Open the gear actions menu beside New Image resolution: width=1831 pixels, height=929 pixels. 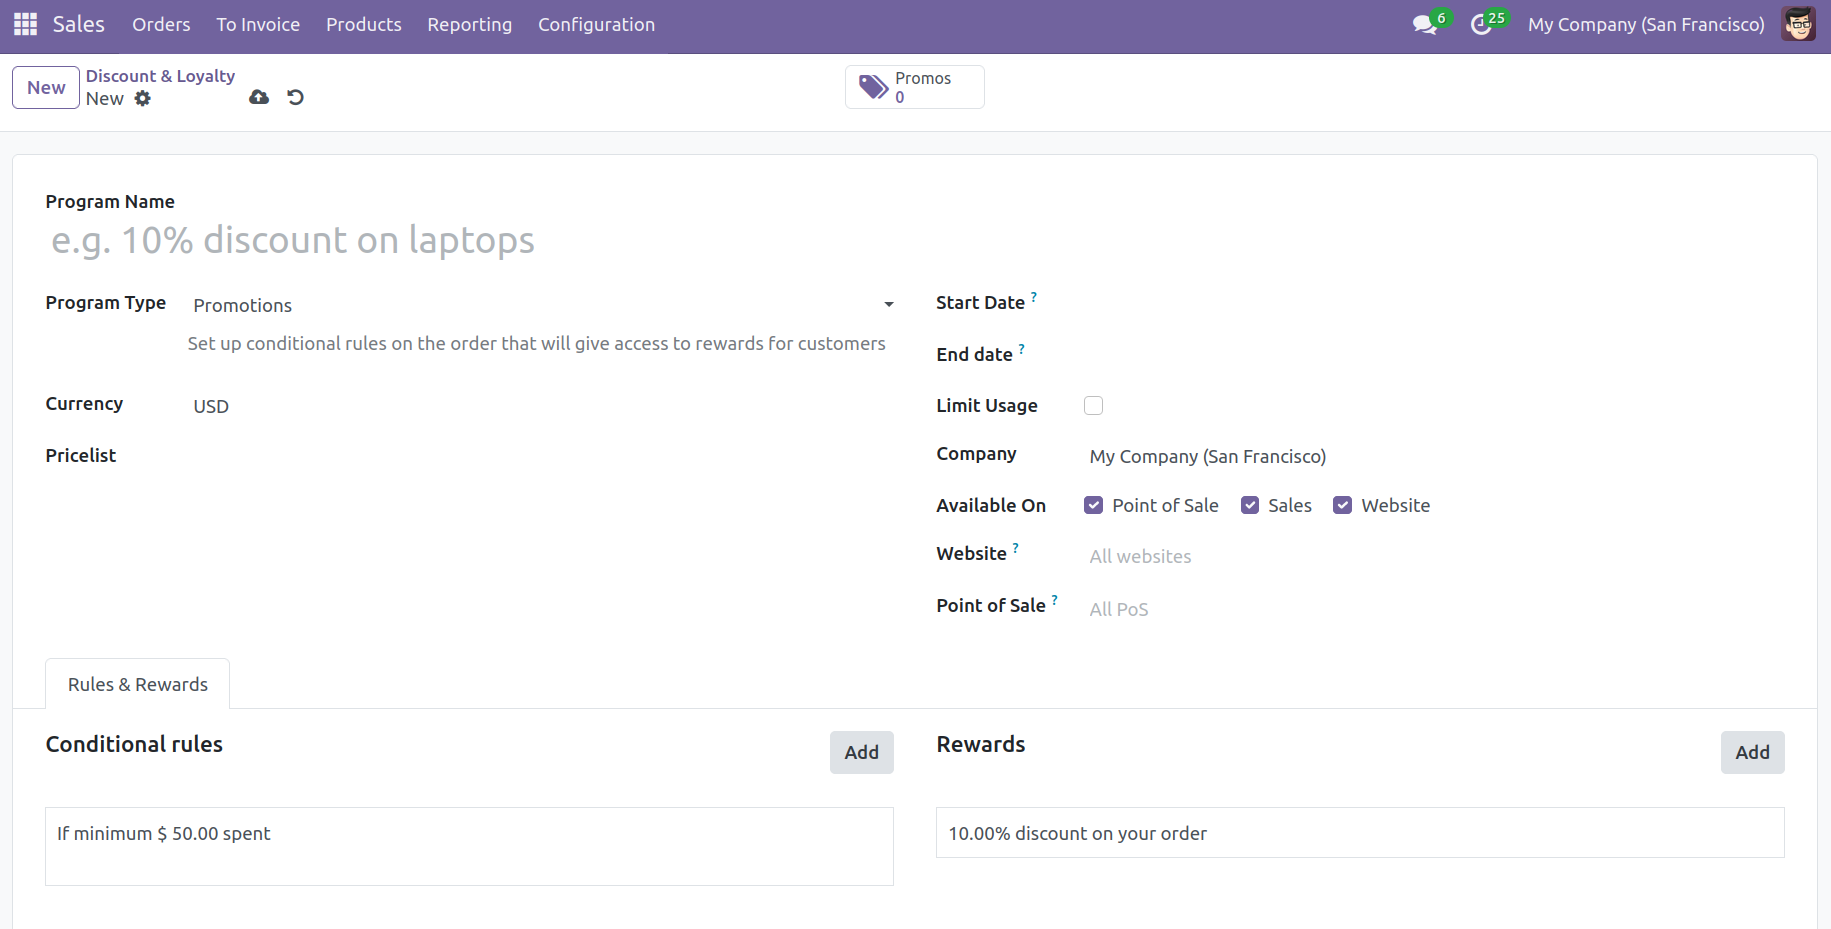pyautogui.click(x=143, y=98)
